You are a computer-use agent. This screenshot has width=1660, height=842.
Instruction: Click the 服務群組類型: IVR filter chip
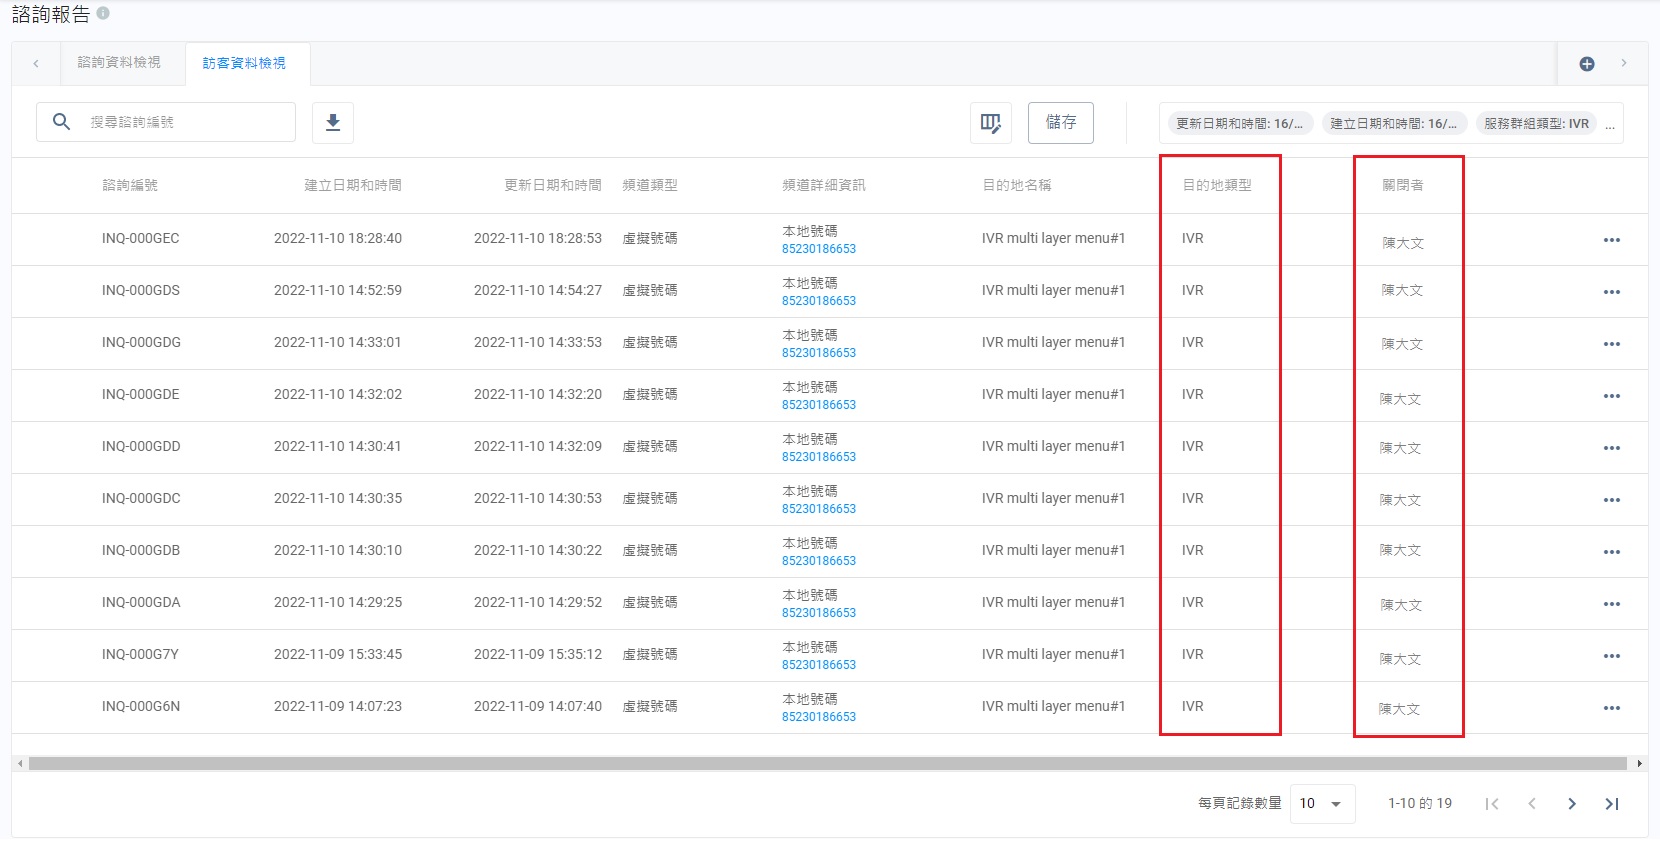[1536, 124]
